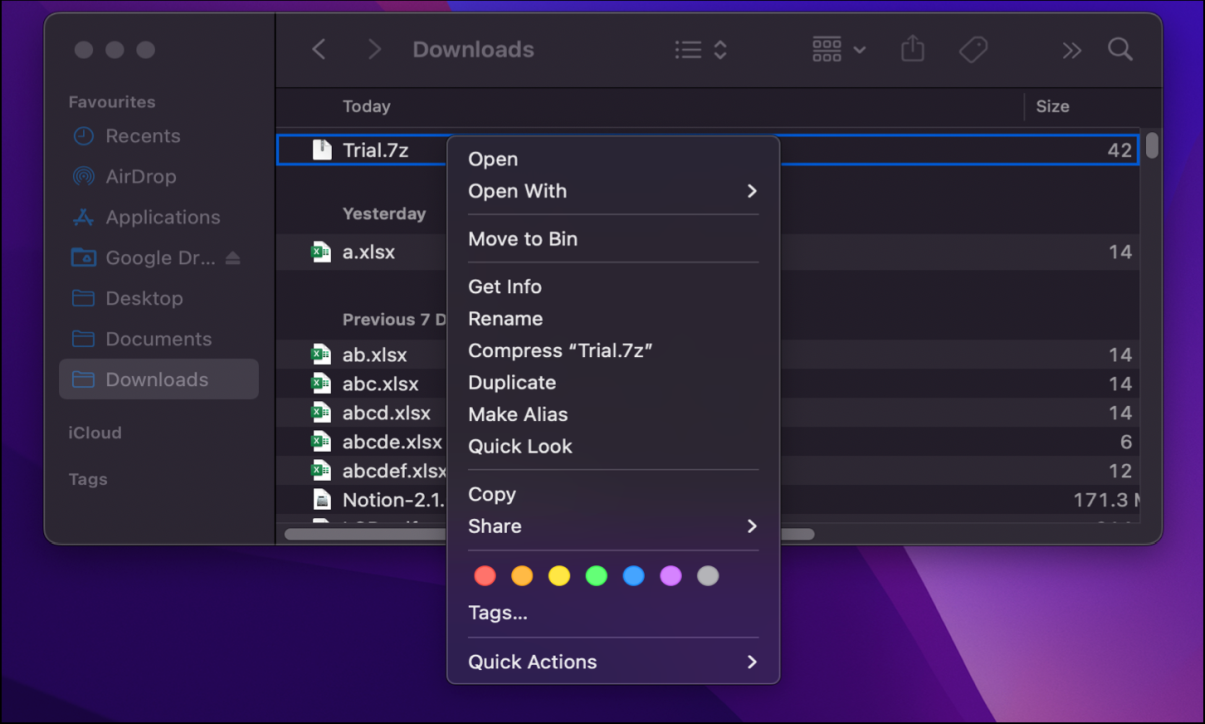Expand the Open With submenu

[612, 191]
